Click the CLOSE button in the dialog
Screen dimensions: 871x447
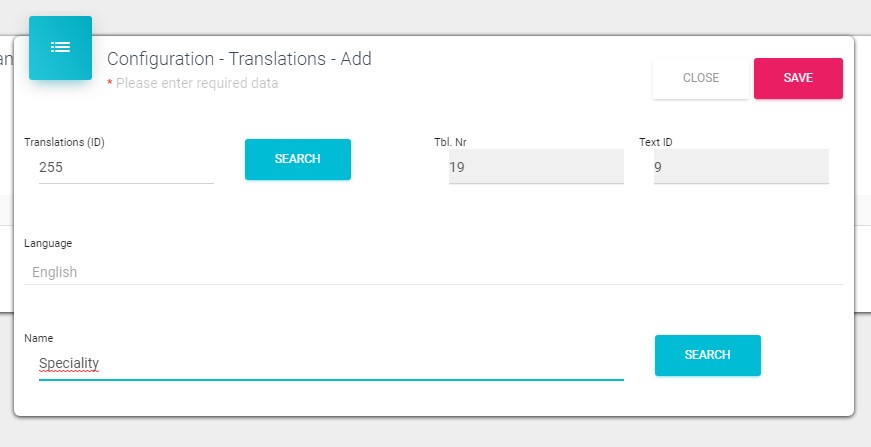(700, 78)
